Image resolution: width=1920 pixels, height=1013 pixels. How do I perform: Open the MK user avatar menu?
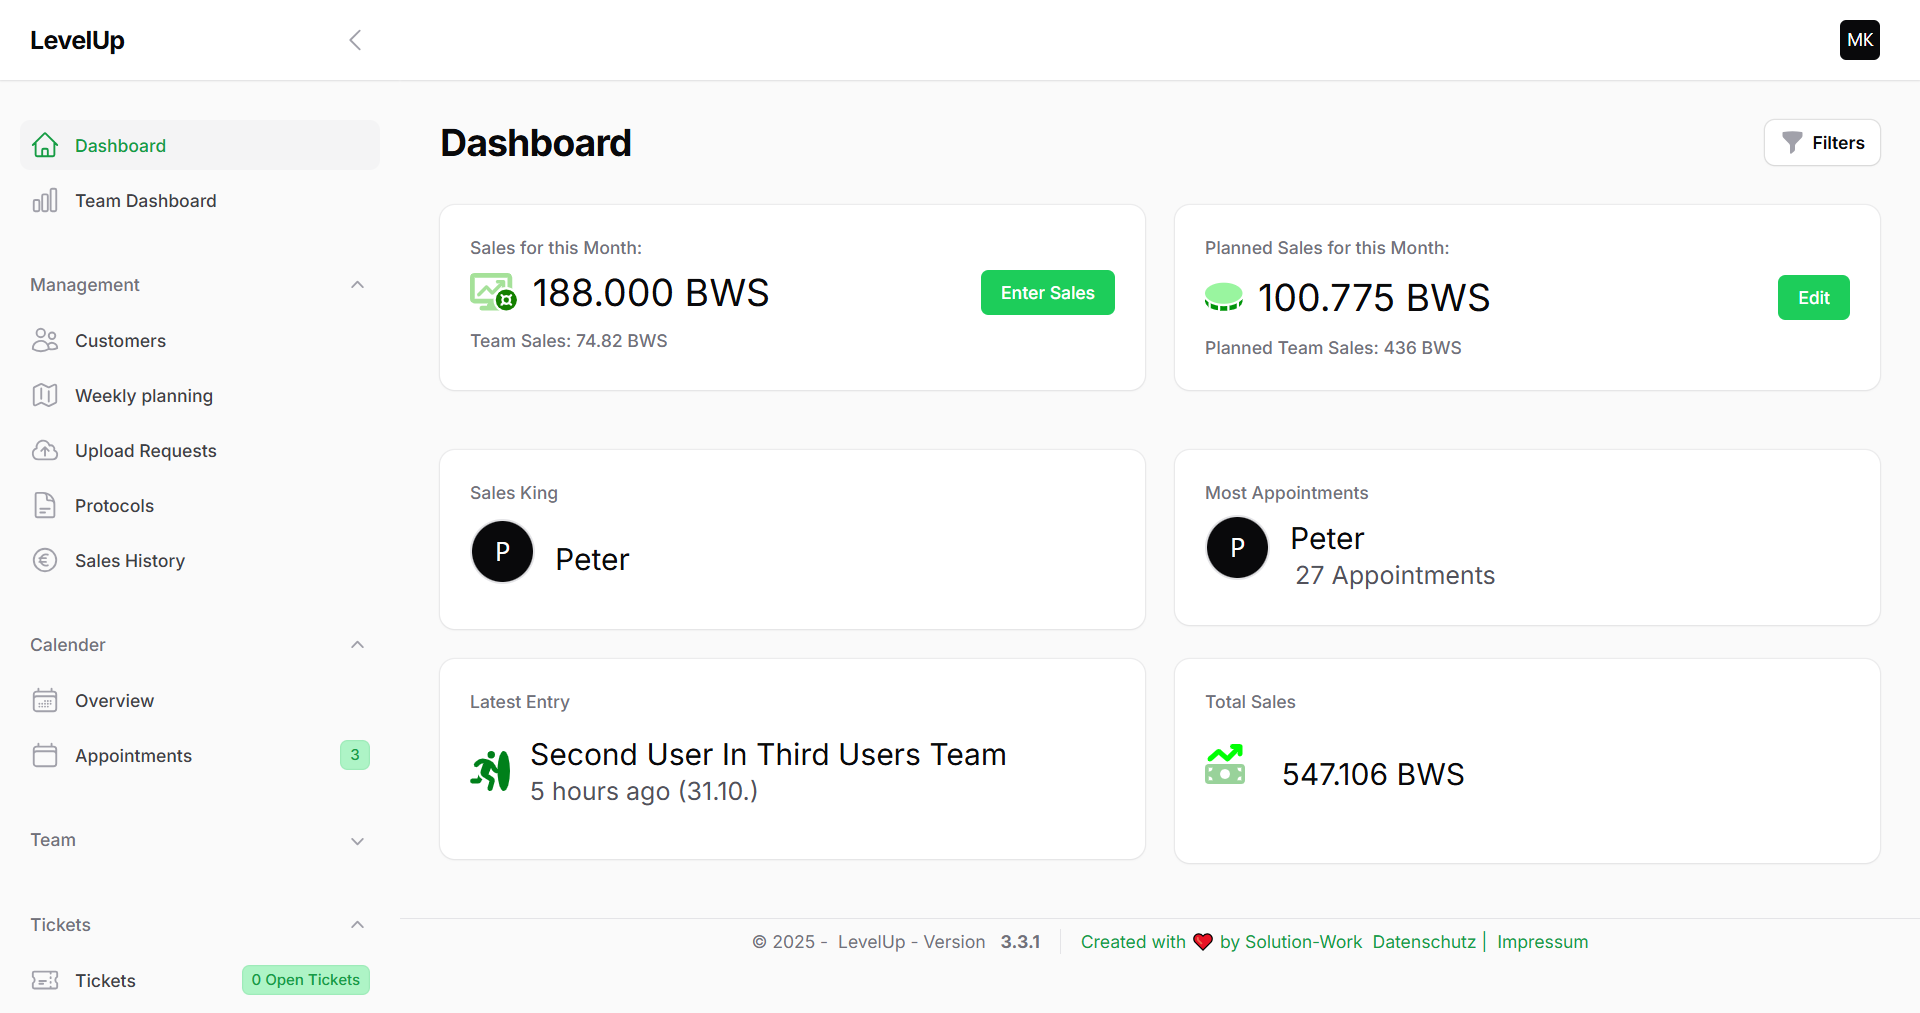(x=1859, y=40)
